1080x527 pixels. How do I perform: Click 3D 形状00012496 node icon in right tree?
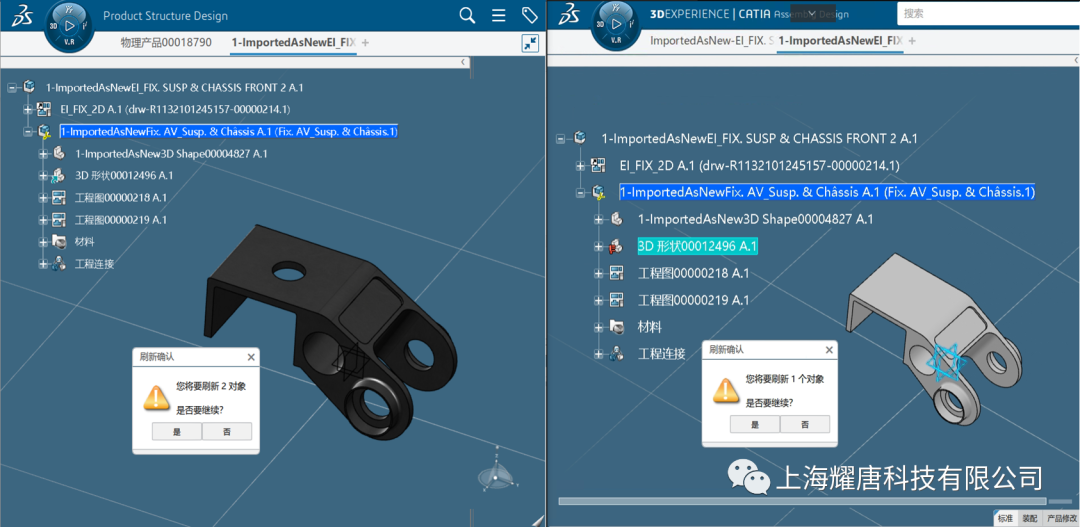tap(616, 246)
